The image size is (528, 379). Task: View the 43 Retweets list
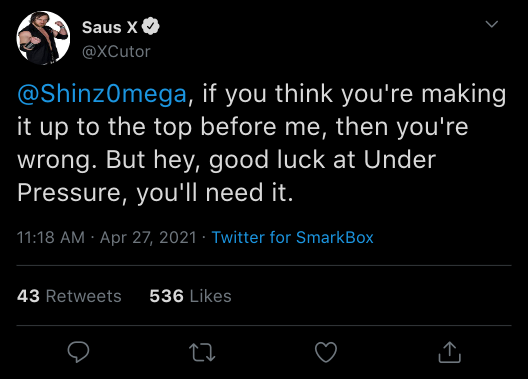click(69, 296)
